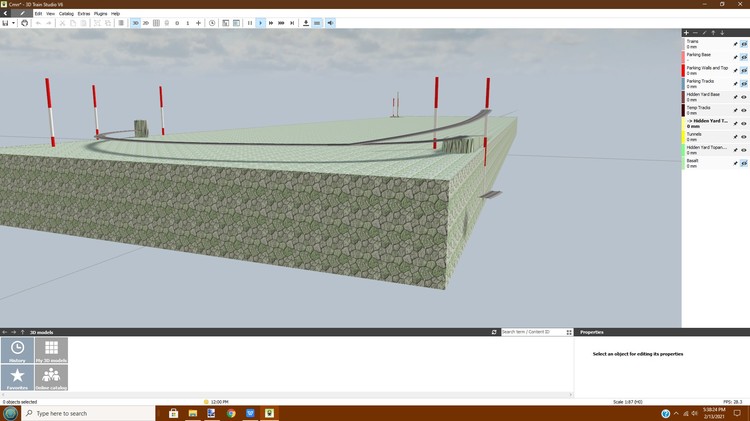This screenshot has width=750, height=421.
Task: Show or hide the Basalt layer
Action: tap(744, 163)
